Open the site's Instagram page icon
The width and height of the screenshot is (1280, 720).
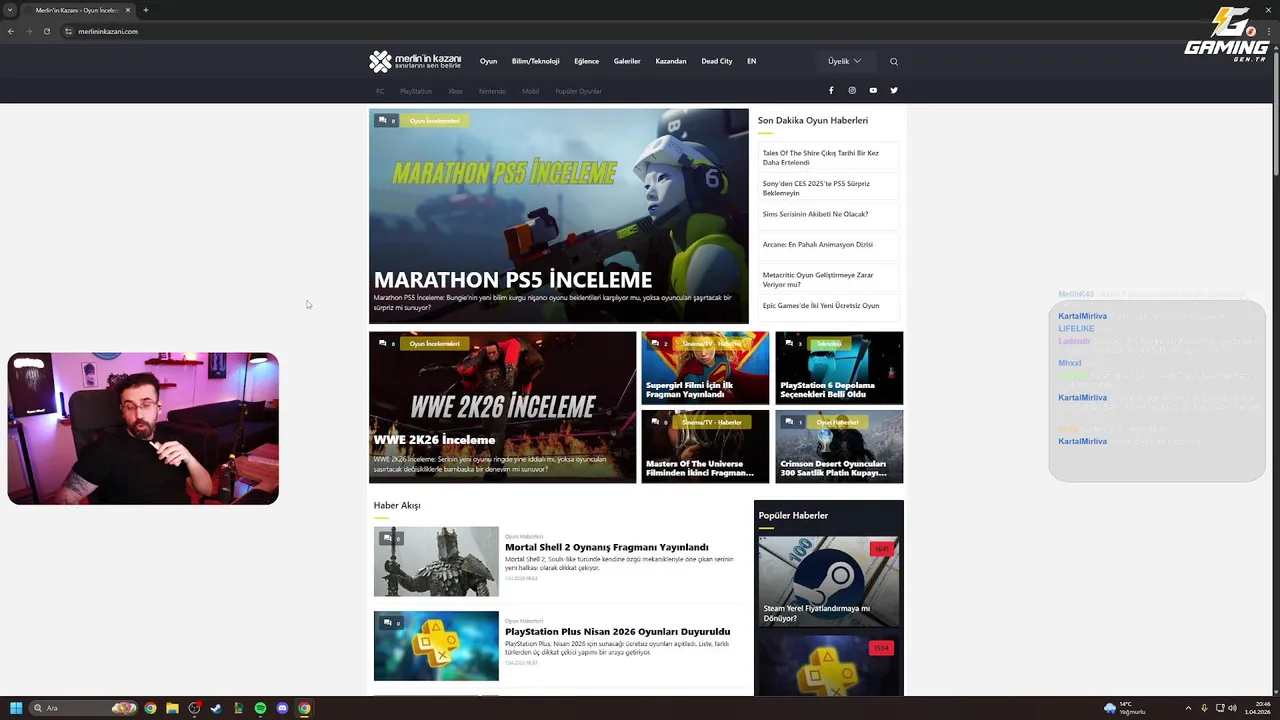point(852,90)
